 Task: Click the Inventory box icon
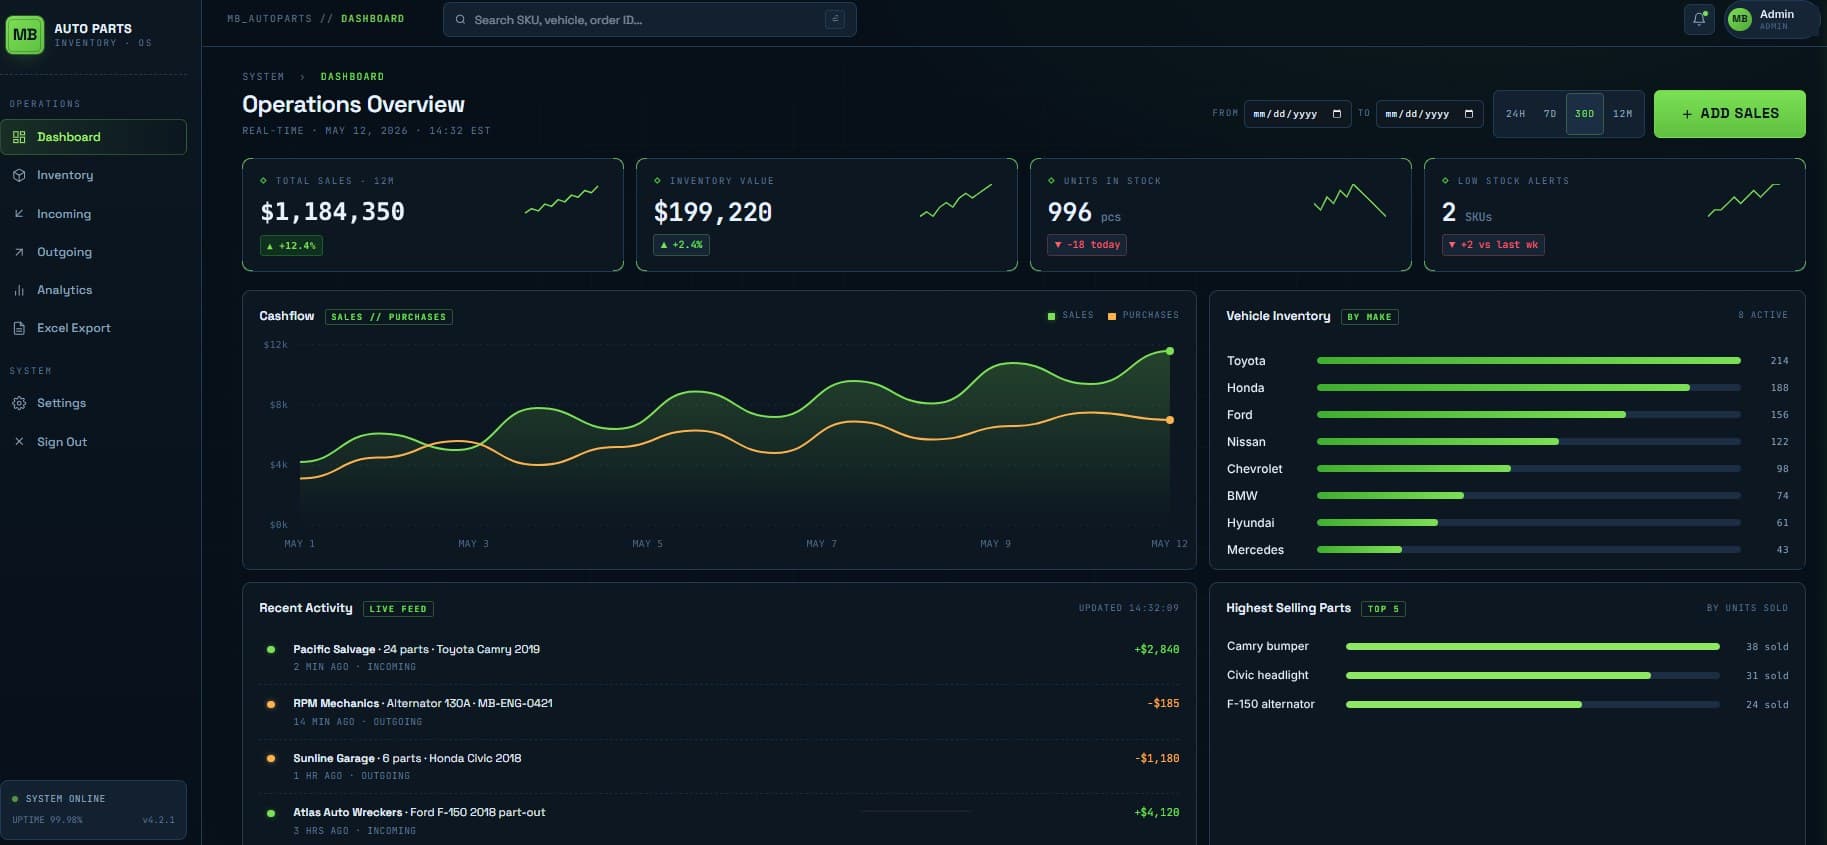19,175
